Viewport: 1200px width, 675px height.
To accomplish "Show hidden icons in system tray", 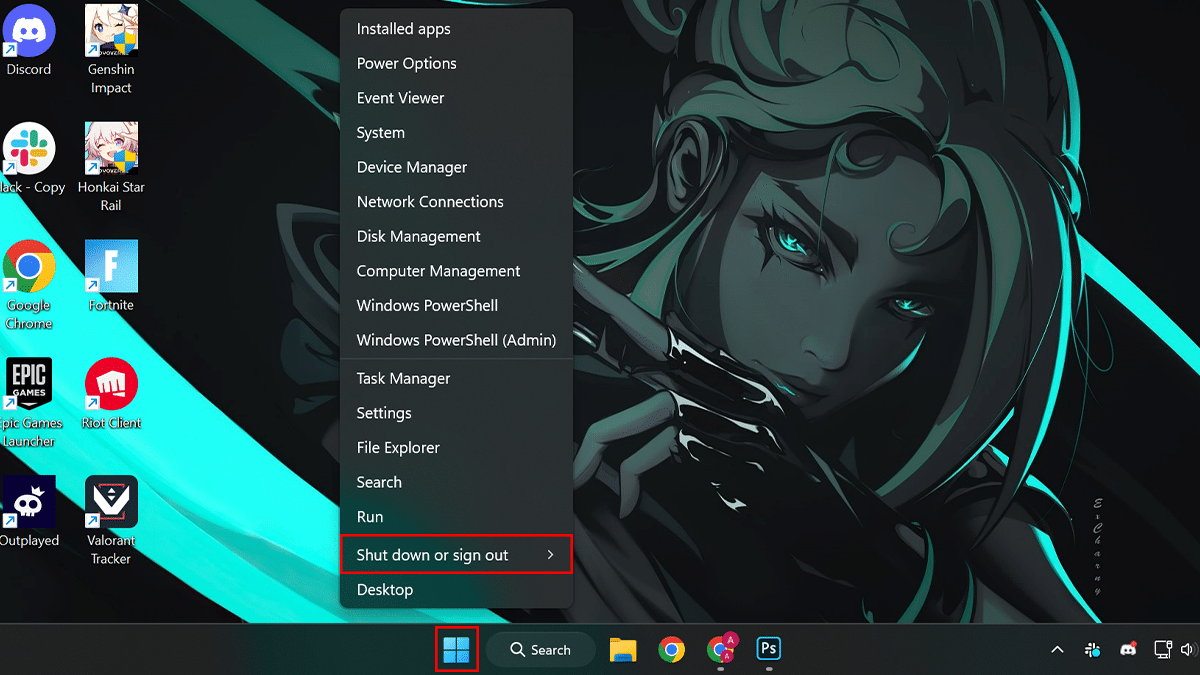I will coord(1056,650).
